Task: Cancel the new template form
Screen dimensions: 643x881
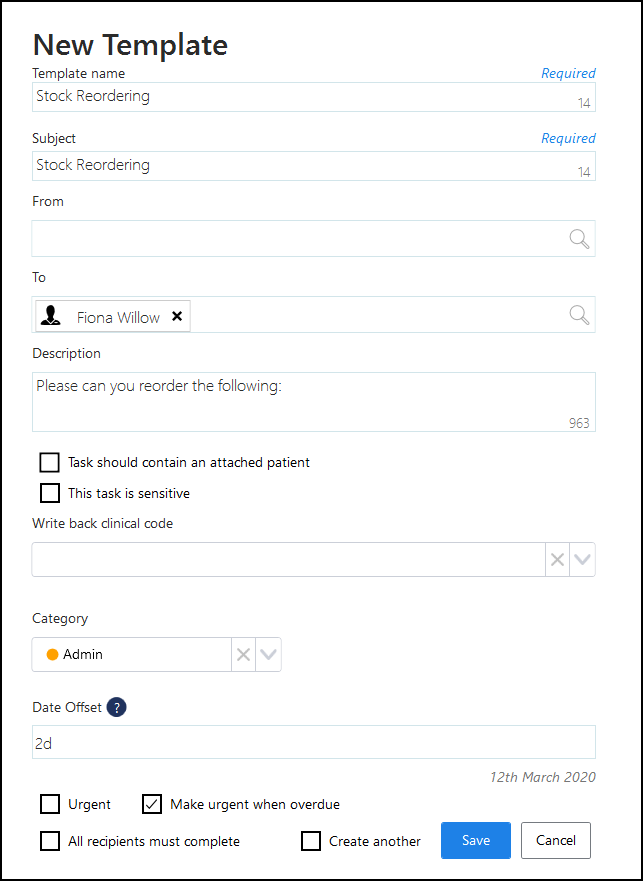Action: tap(556, 841)
